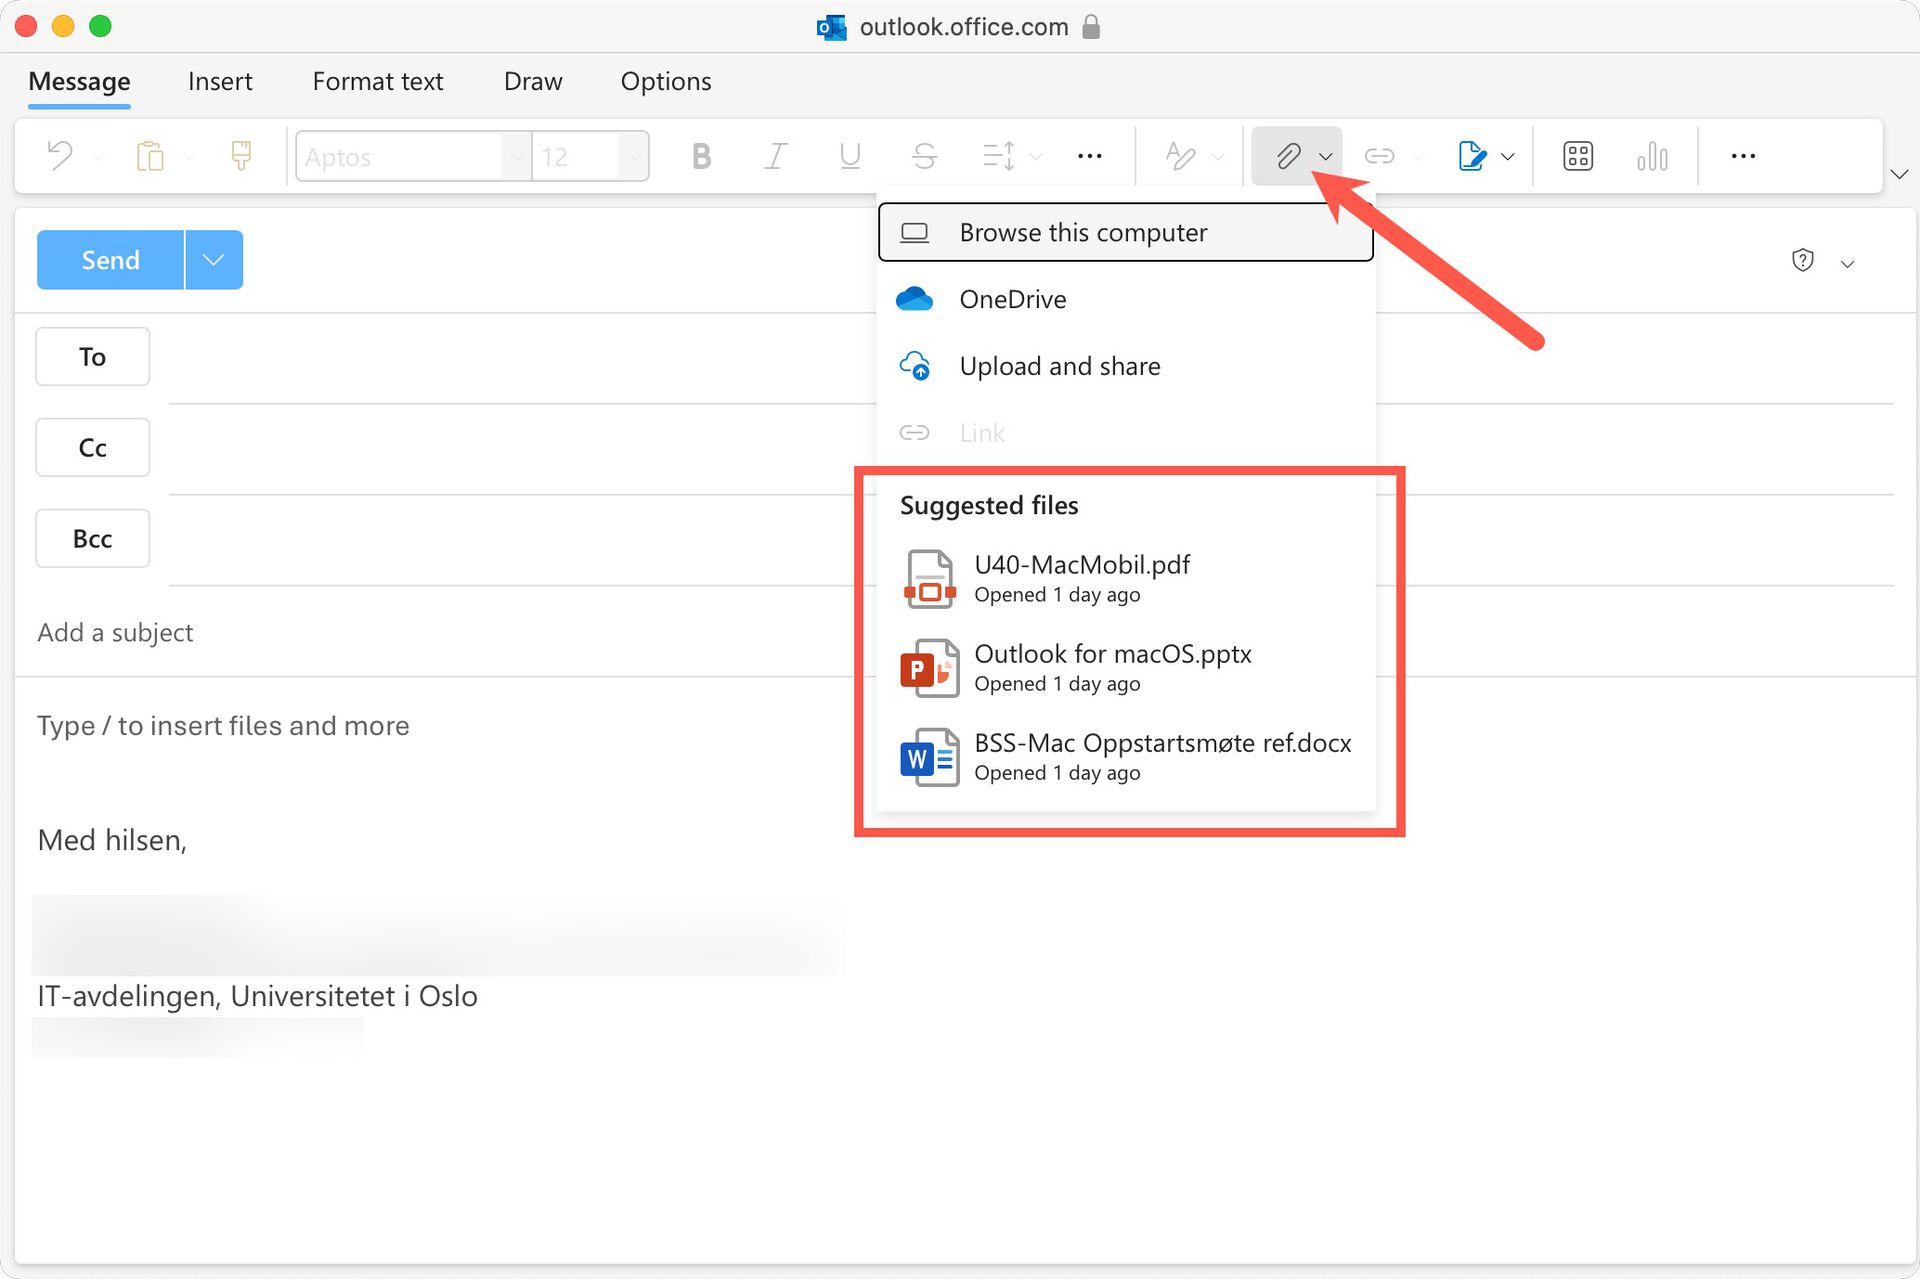Toggle Underline formatting
This screenshot has width=1920, height=1279.
click(x=850, y=156)
